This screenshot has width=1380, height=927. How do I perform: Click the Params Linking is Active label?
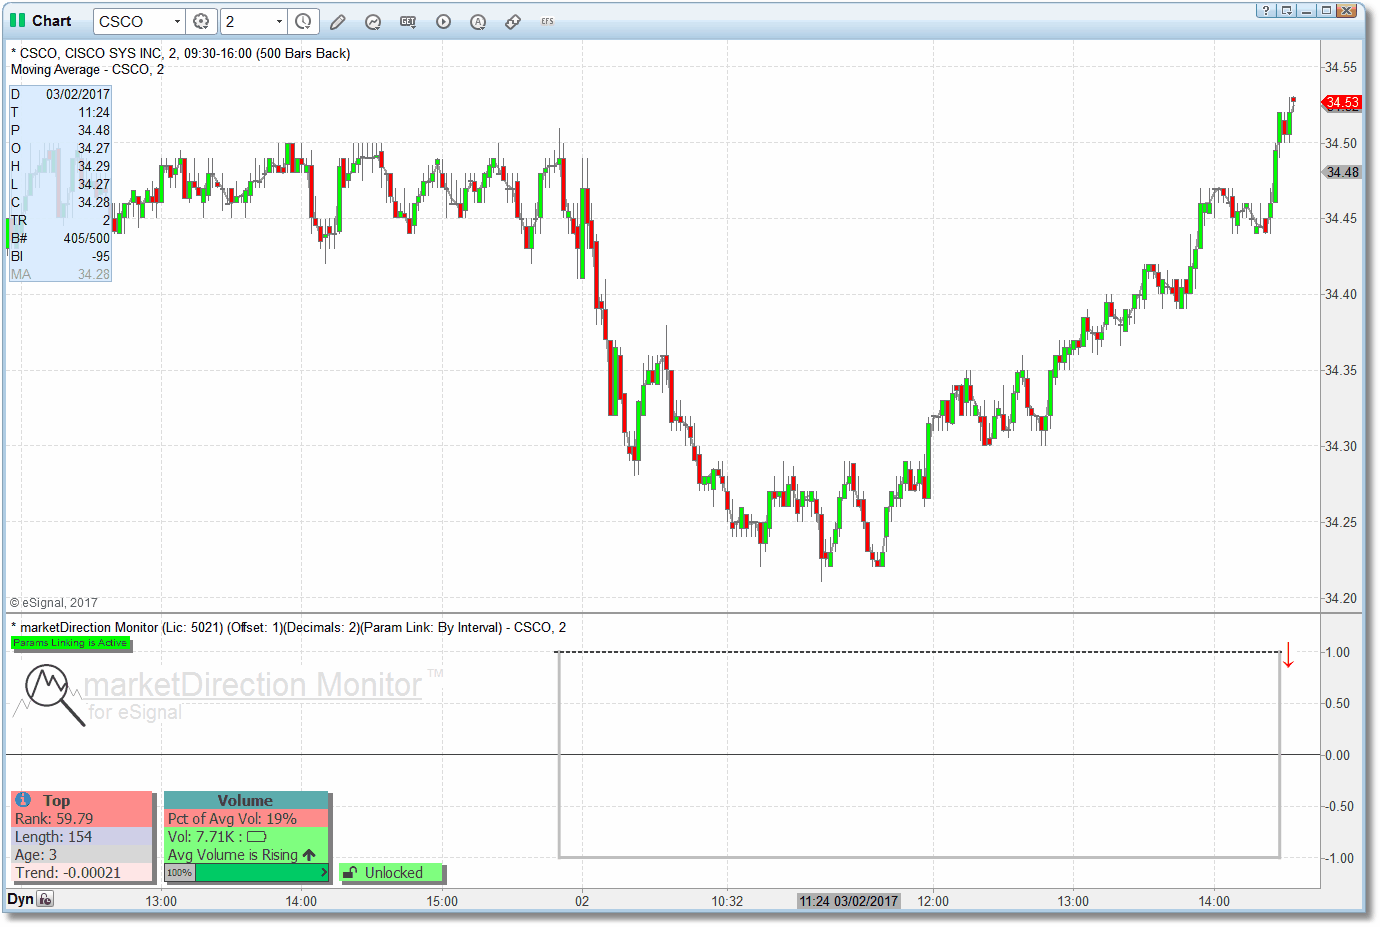(x=70, y=643)
